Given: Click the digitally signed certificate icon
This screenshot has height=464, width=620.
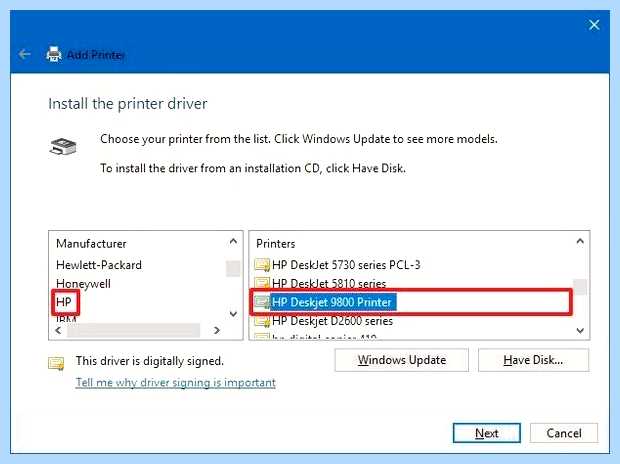Looking at the screenshot, I should click(56, 363).
